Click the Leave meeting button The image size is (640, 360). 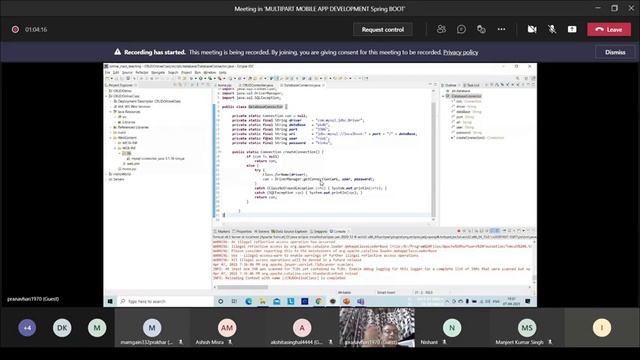coord(609,29)
